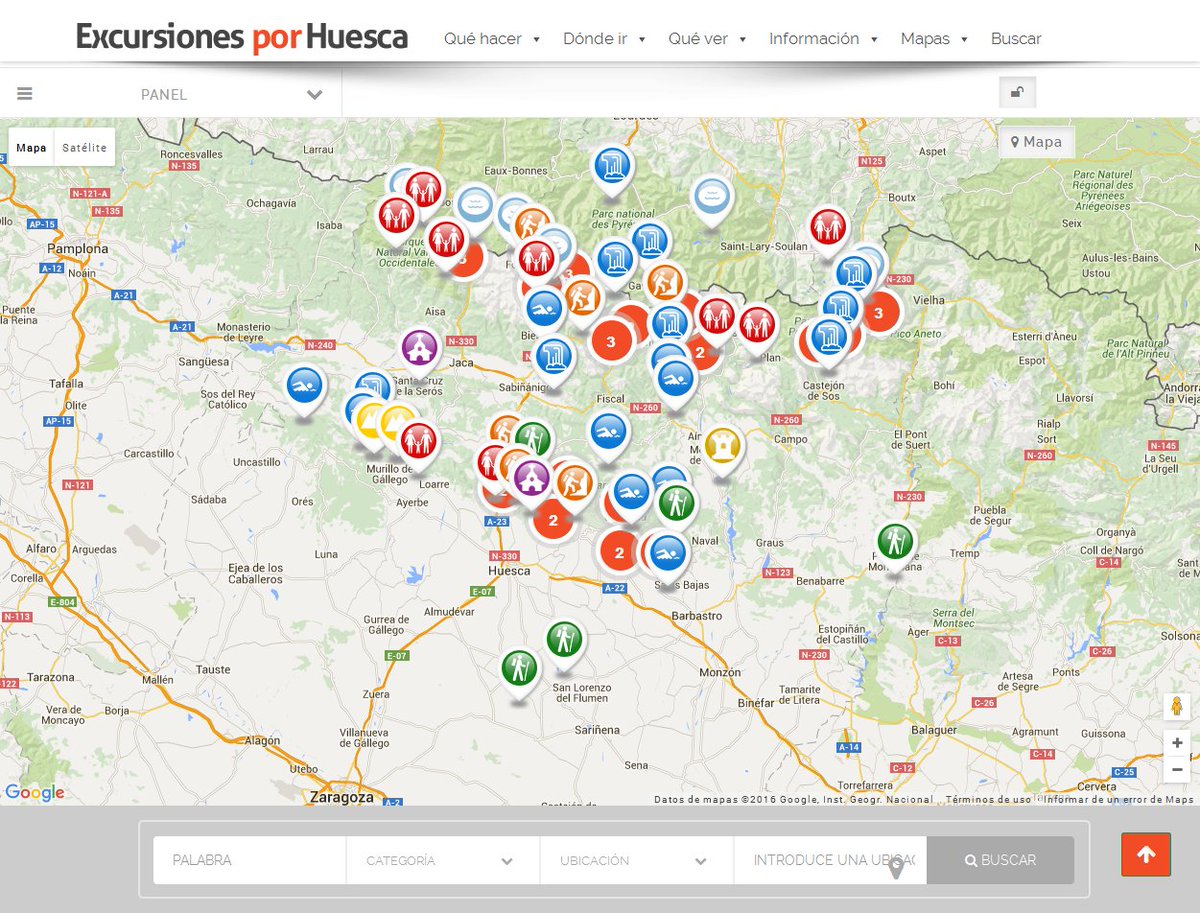The height and width of the screenshot is (913, 1200).
Task: Click the unlock padlock icon
Action: coord(1017,93)
